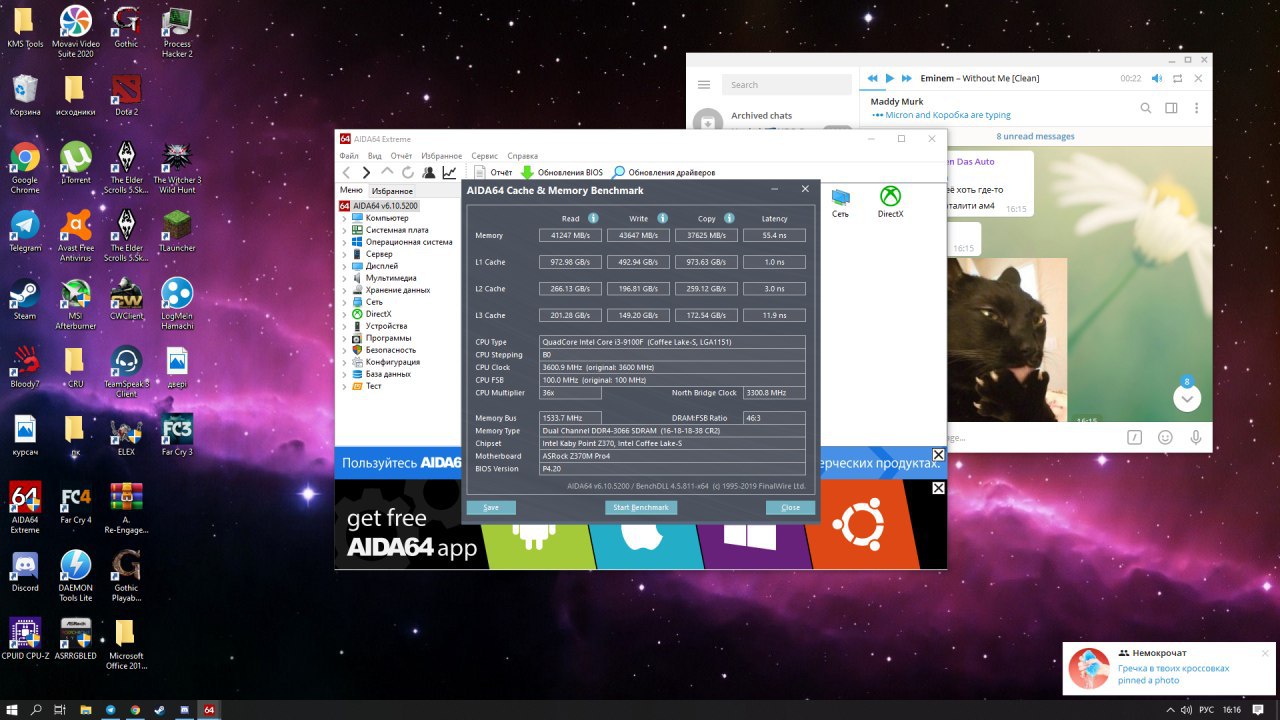This screenshot has width=1280, height=720.
Task: Click AIDA64 forward navigation arrow
Action: point(366,172)
